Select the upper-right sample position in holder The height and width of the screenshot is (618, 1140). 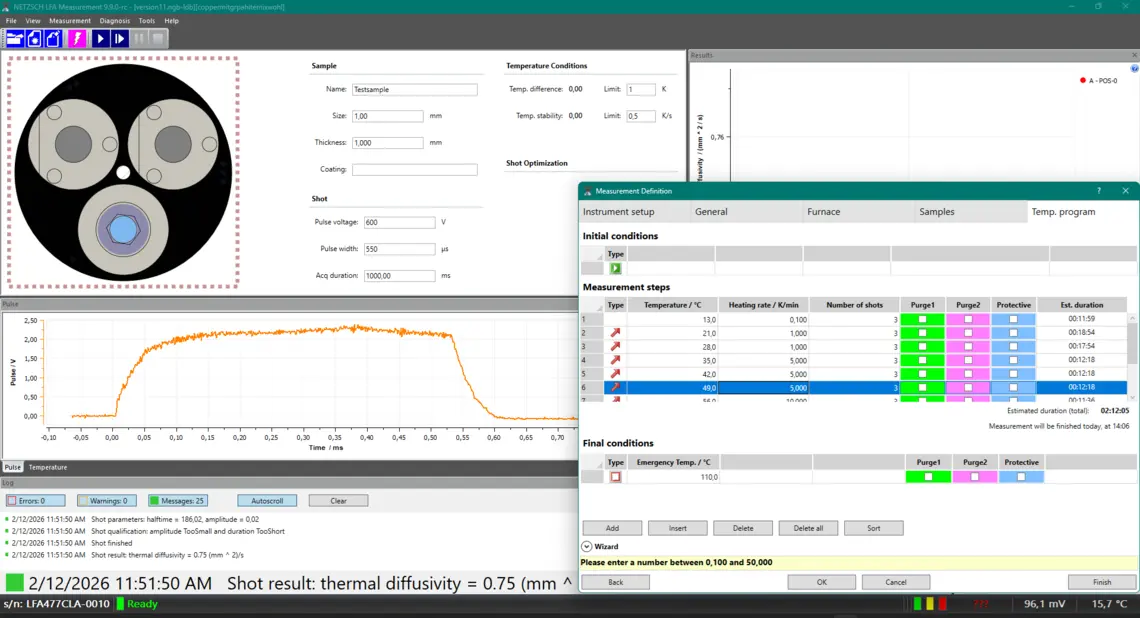pyautogui.click(x=173, y=144)
